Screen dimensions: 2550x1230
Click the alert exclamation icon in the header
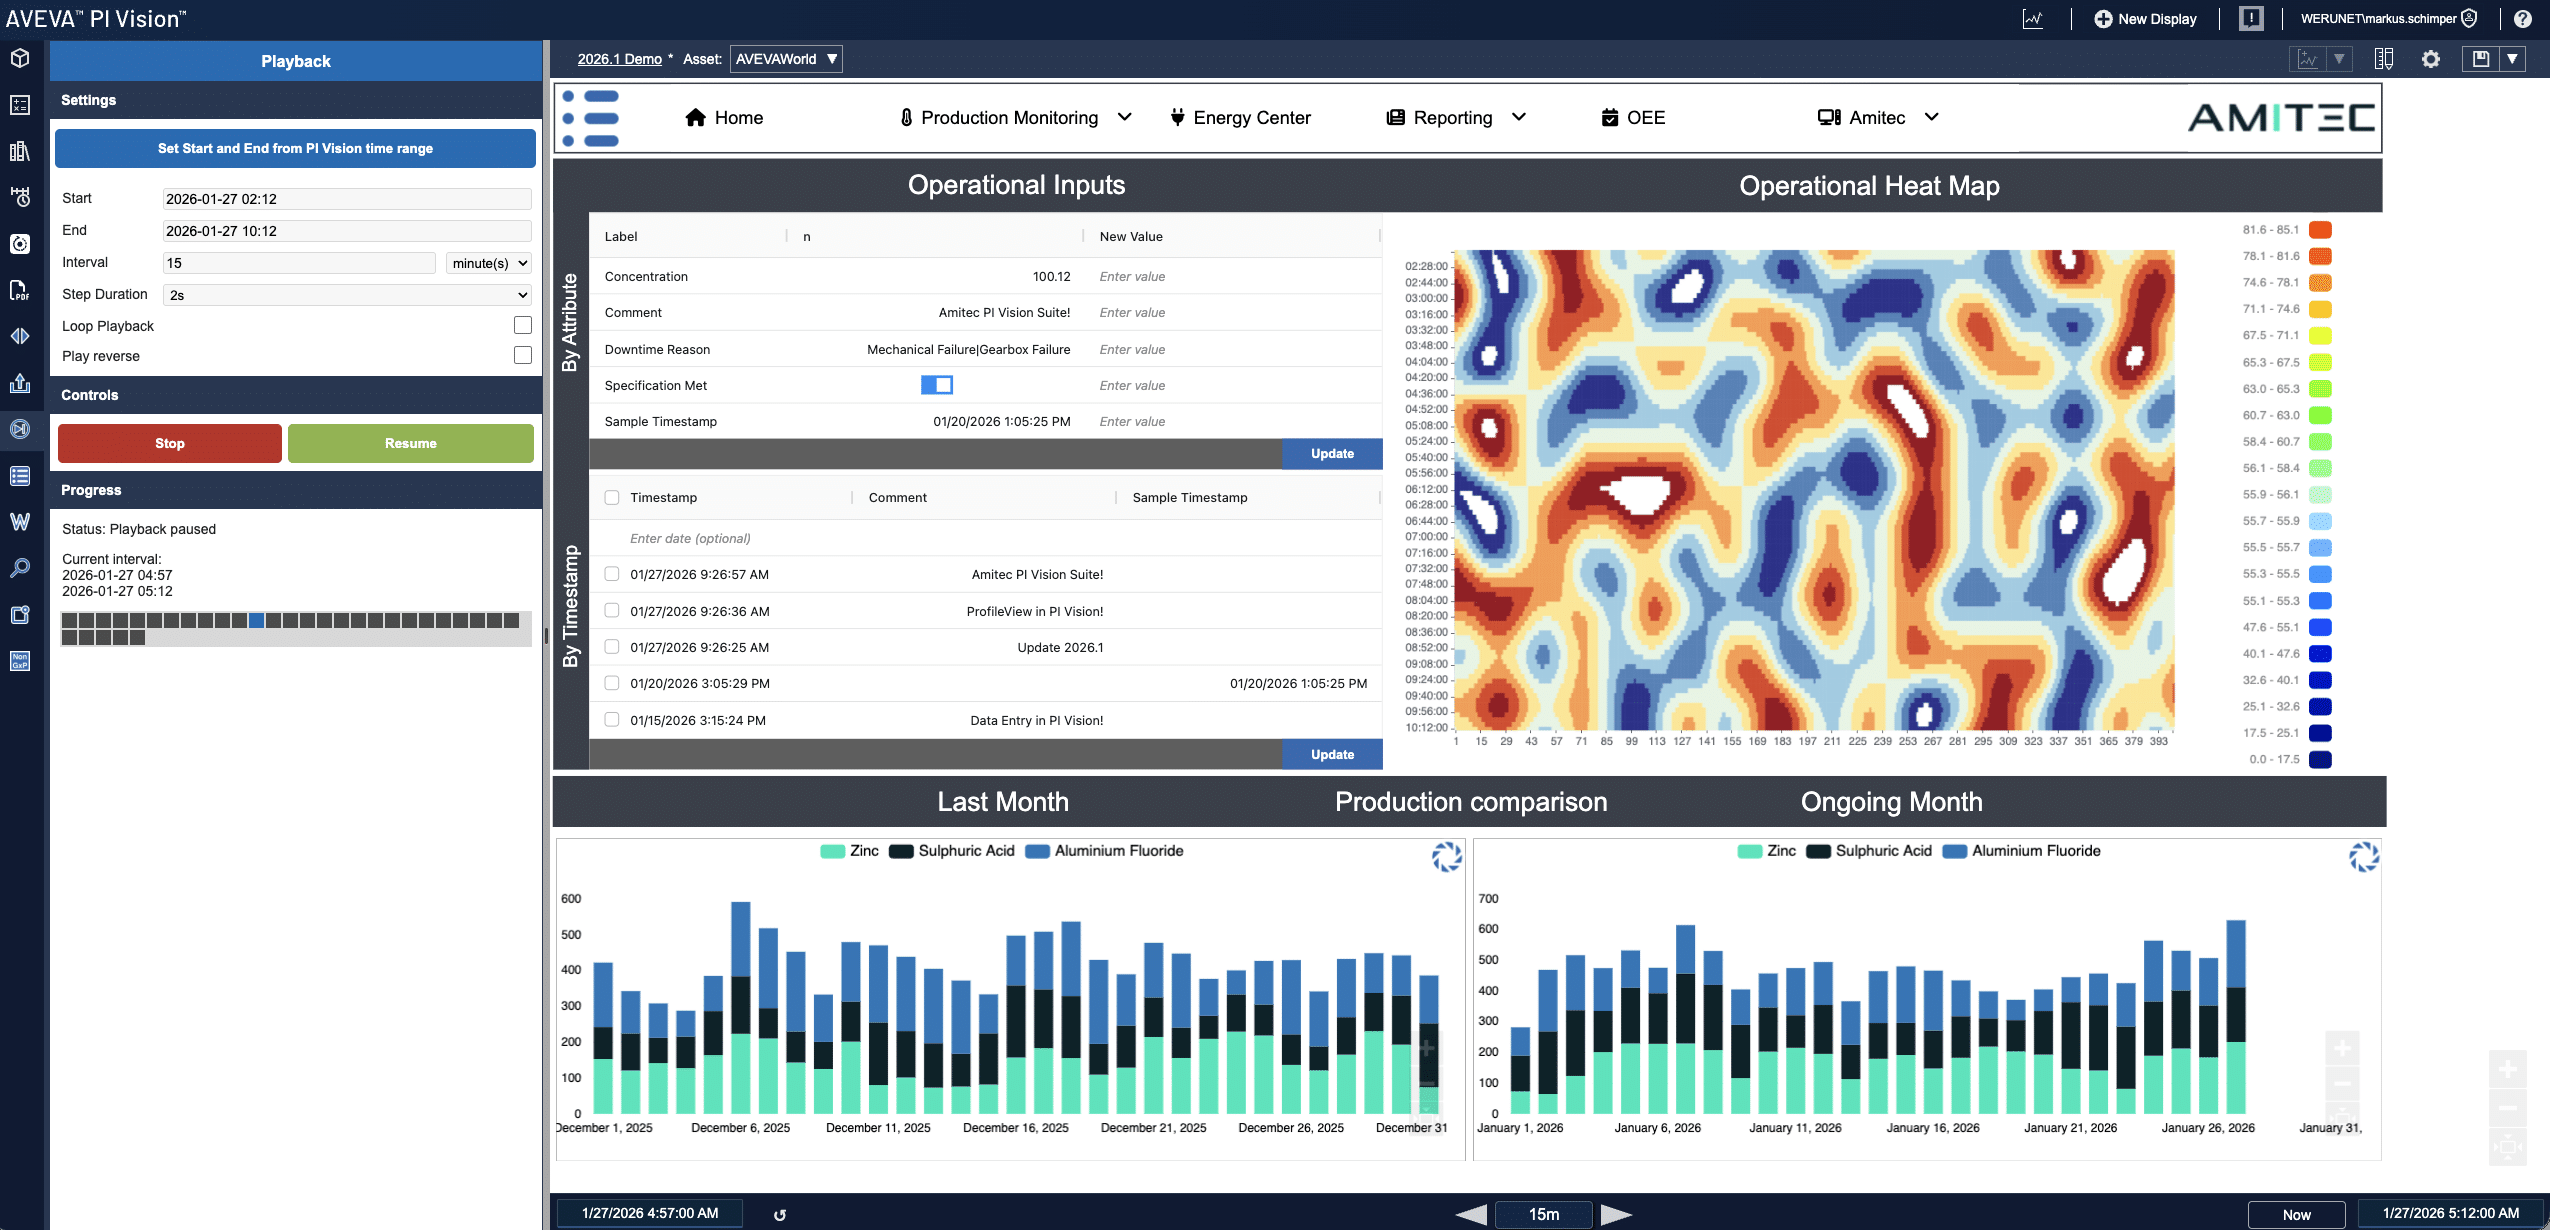click(2251, 19)
